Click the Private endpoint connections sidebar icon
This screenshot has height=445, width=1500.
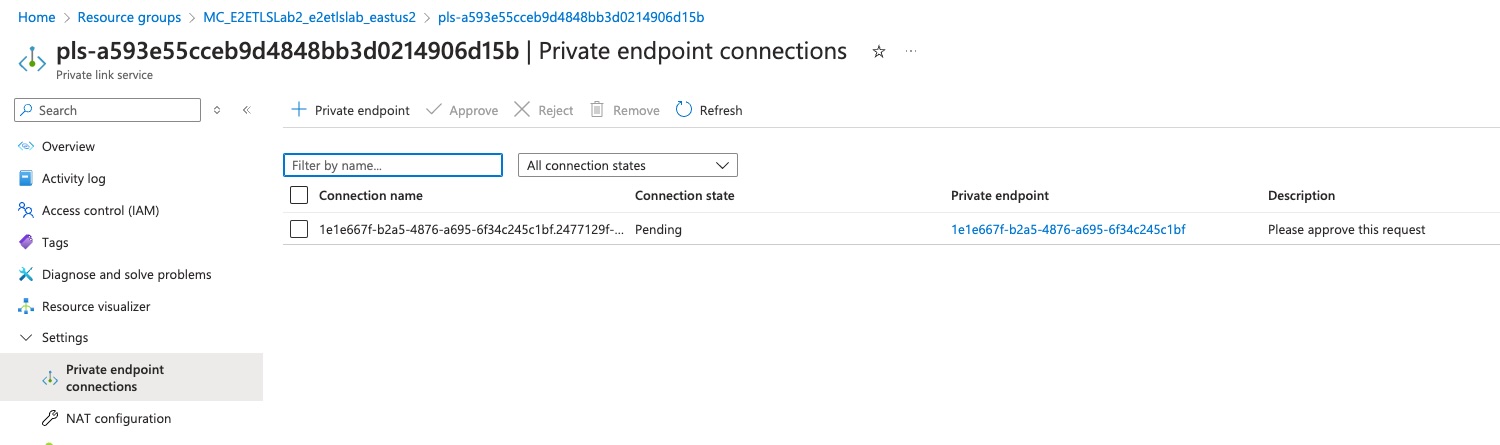[50, 378]
